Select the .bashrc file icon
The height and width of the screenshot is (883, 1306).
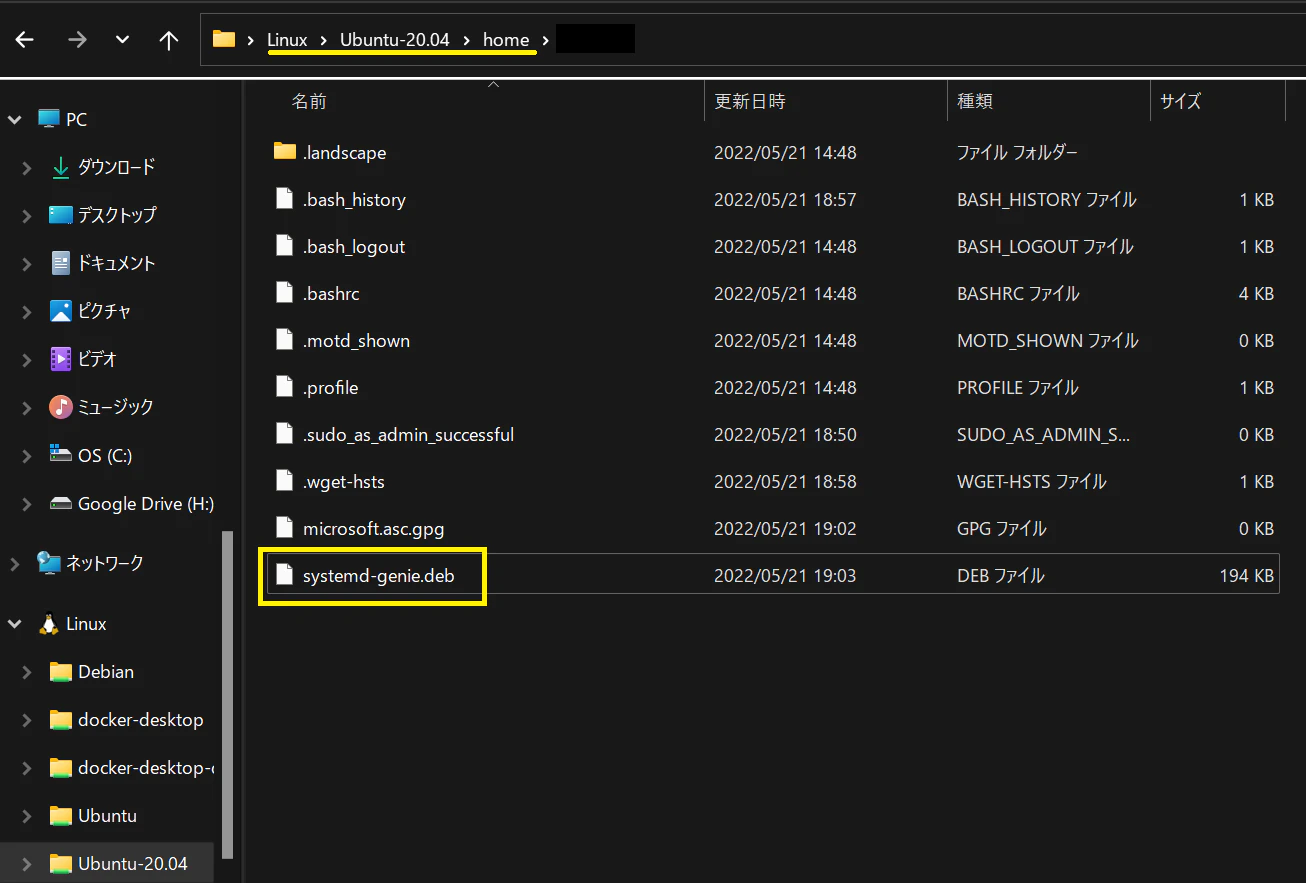point(285,293)
